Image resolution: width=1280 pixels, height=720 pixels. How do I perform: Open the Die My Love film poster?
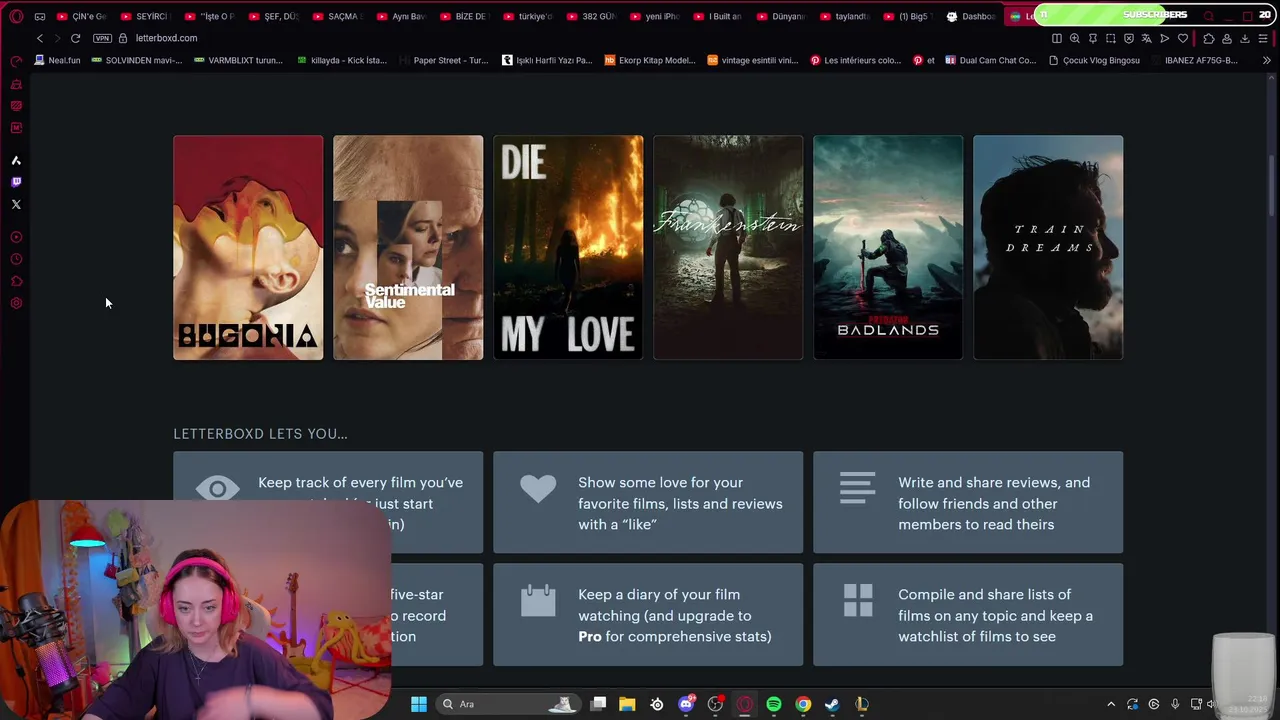click(568, 247)
